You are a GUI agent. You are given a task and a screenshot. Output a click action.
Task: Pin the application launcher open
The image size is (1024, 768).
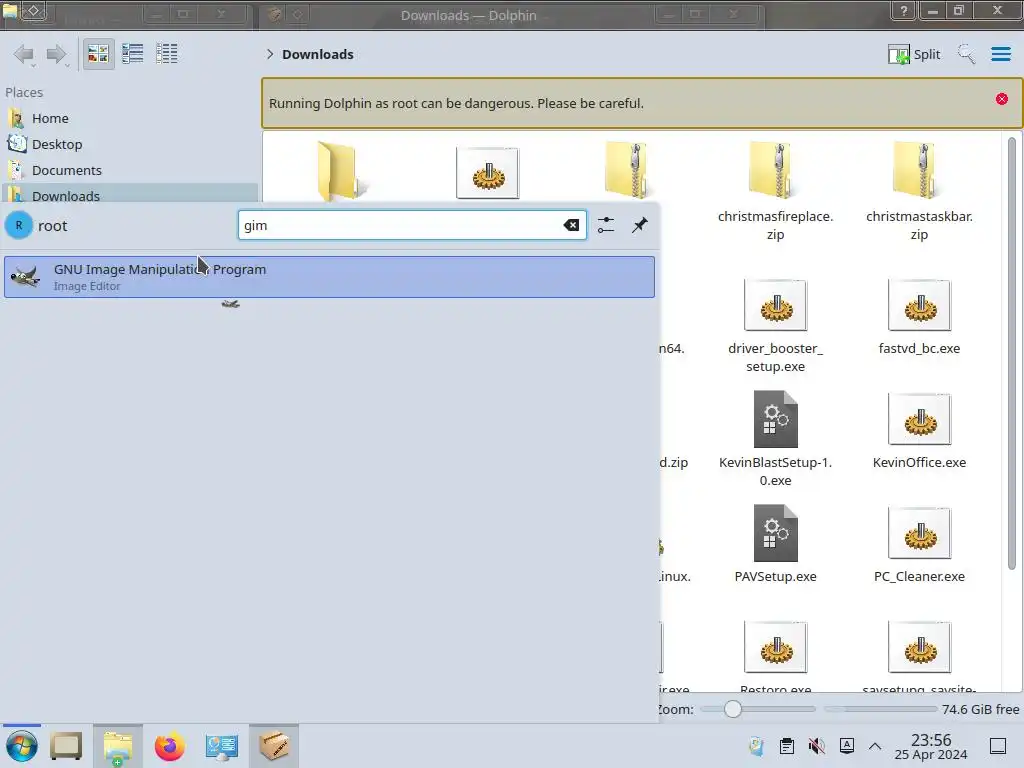(x=639, y=225)
